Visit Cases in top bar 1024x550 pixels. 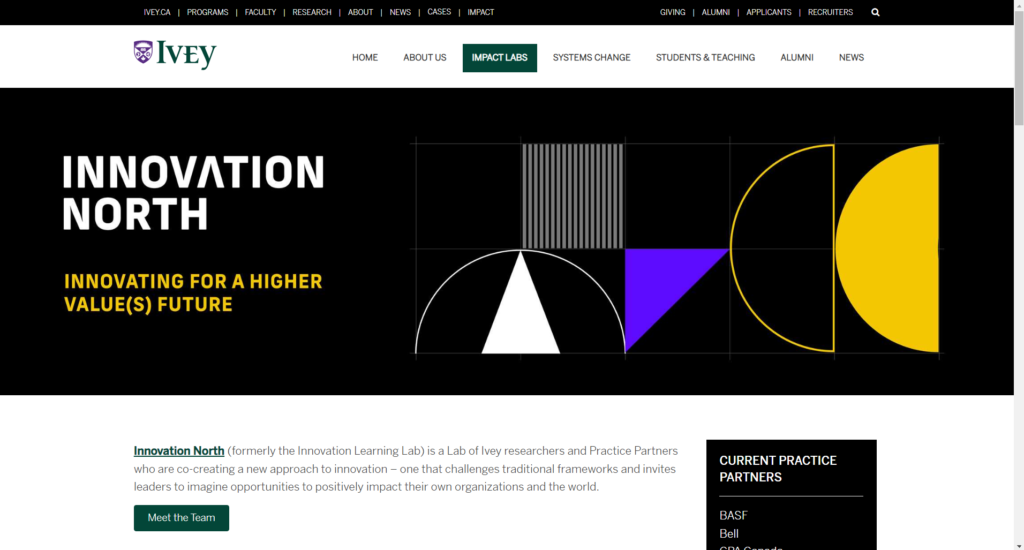(440, 12)
